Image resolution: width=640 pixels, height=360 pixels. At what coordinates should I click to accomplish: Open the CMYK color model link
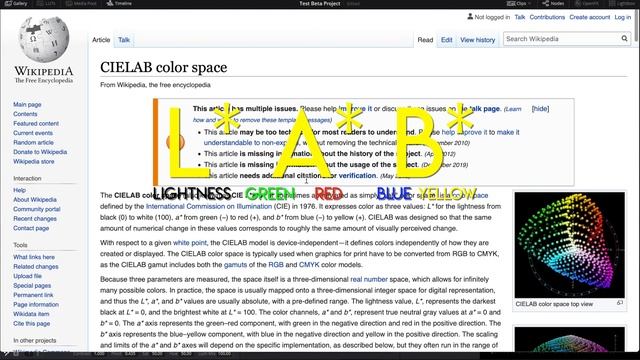[x=309, y=264]
